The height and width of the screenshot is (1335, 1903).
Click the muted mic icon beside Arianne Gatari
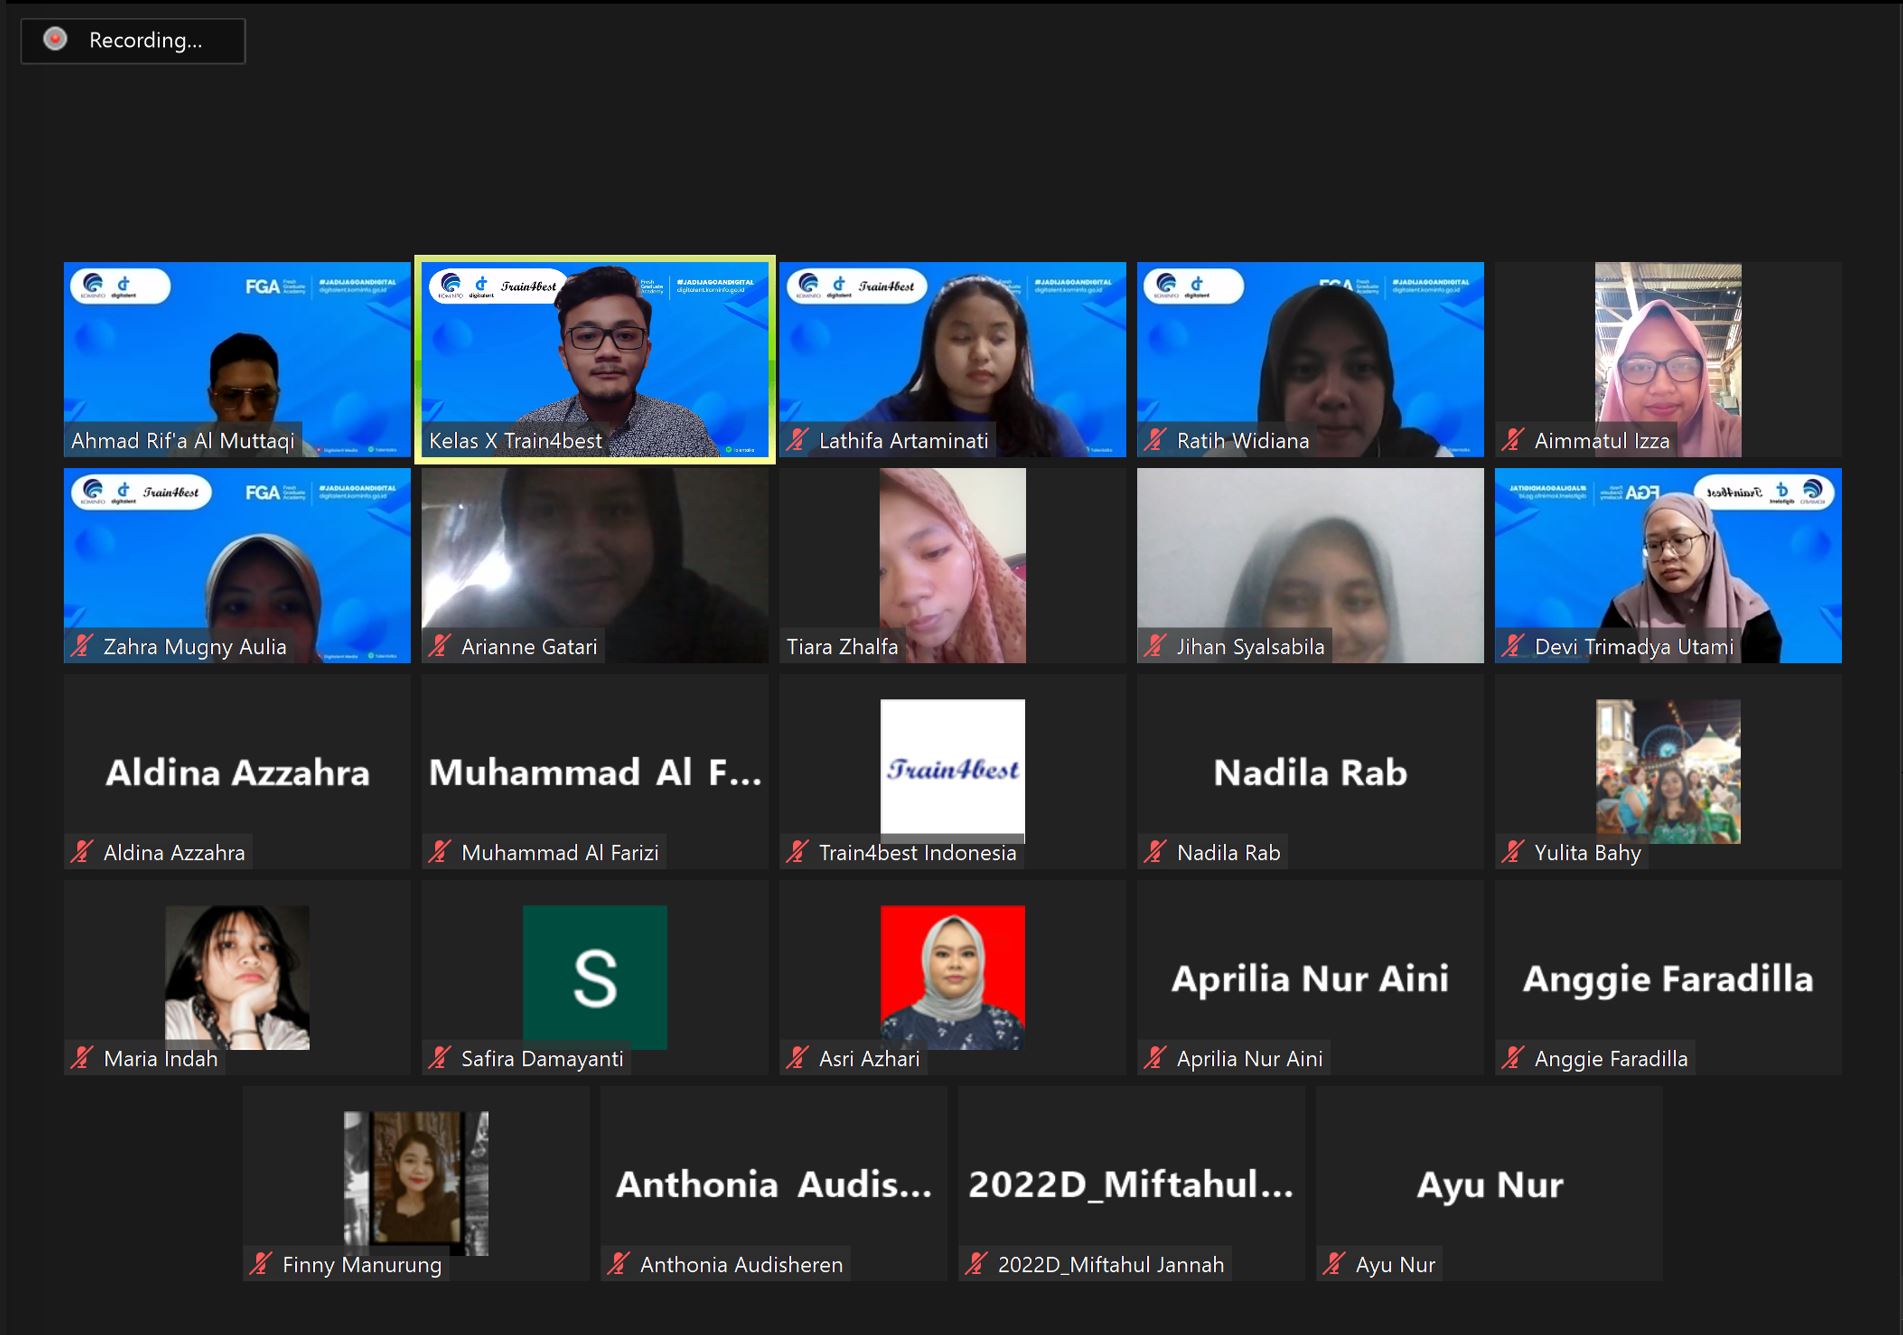point(438,647)
